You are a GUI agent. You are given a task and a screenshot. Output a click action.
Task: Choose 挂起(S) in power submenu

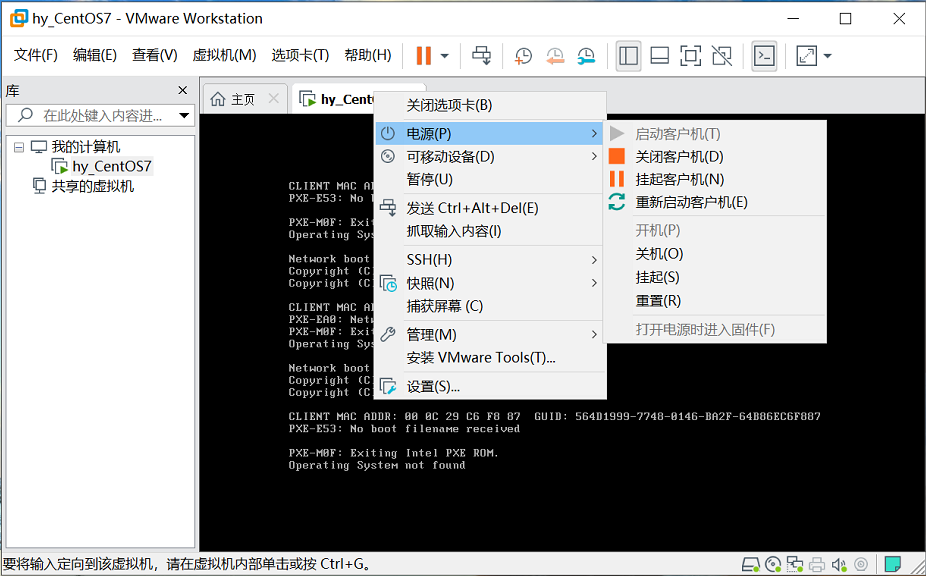[x=715, y=277]
